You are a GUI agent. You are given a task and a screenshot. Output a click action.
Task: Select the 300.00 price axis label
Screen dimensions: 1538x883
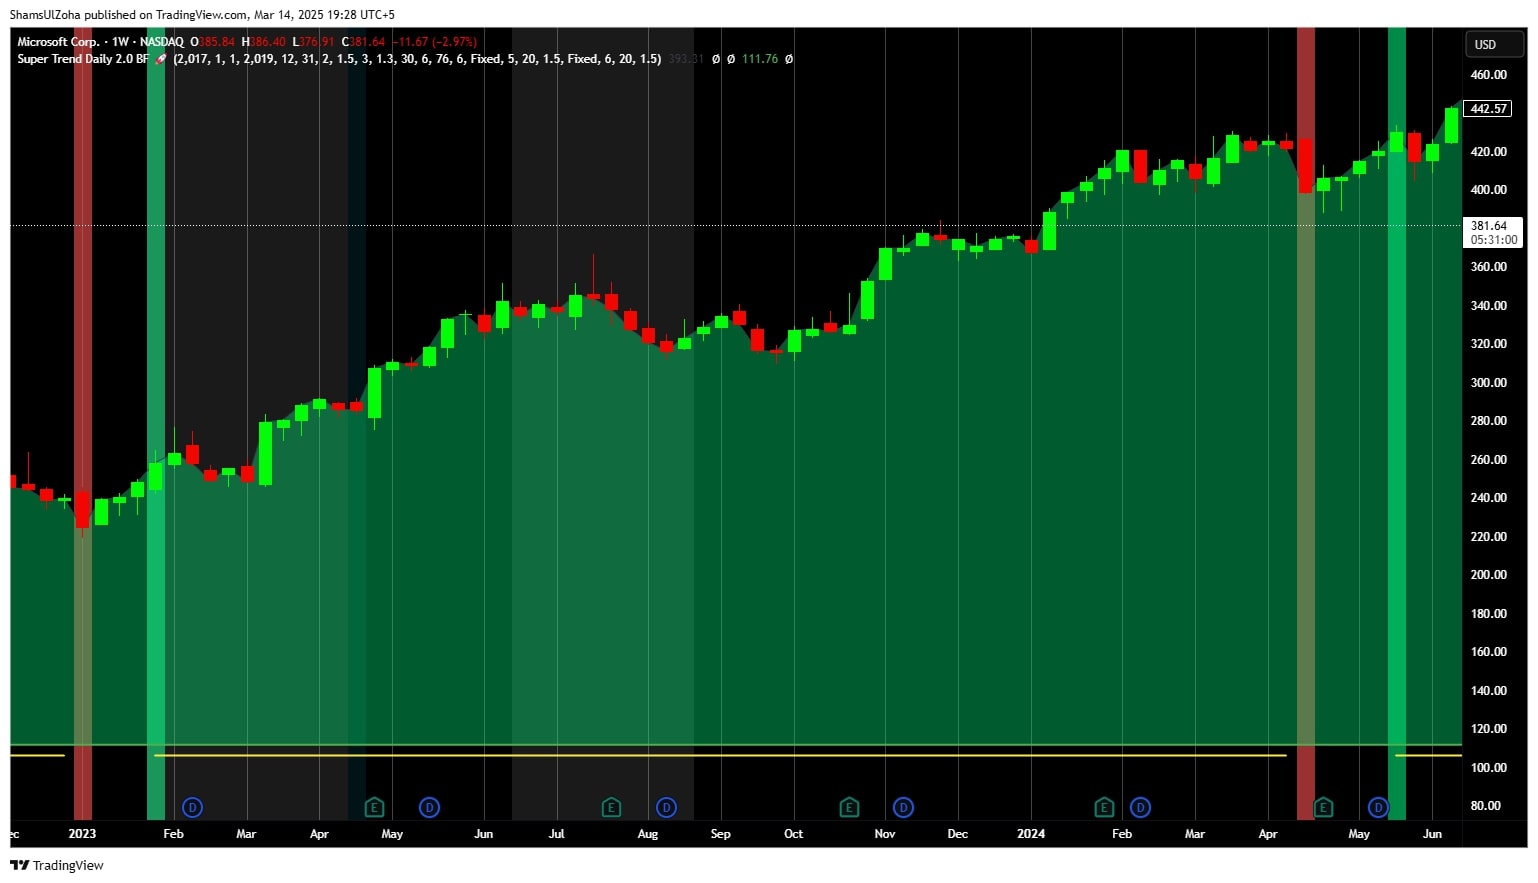(1488, 383)
